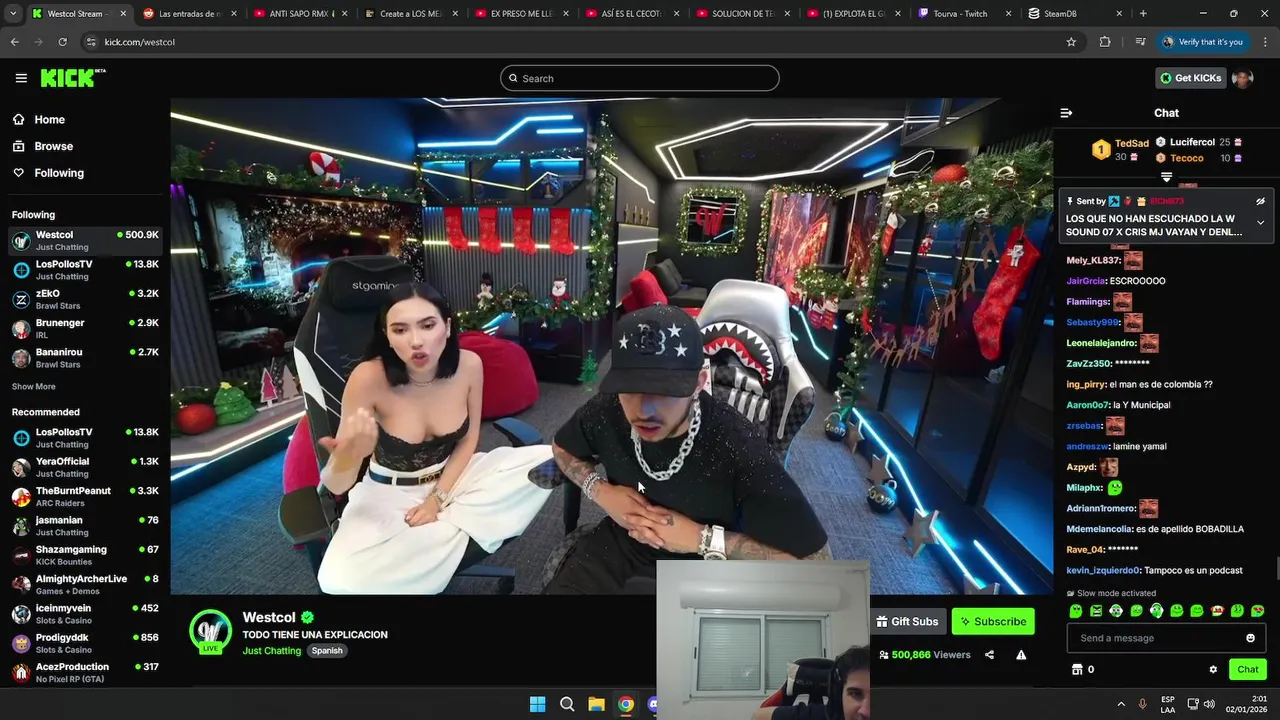Image resolution: width=1280 pixels, height=720 pixels.
Task: Click the Get KICKs button
Action: [1190, 78]
